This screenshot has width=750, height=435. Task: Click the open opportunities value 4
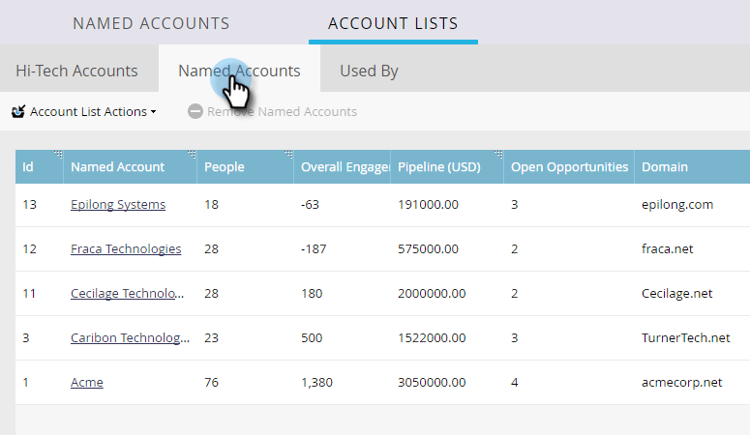click(x=515, y=382)
